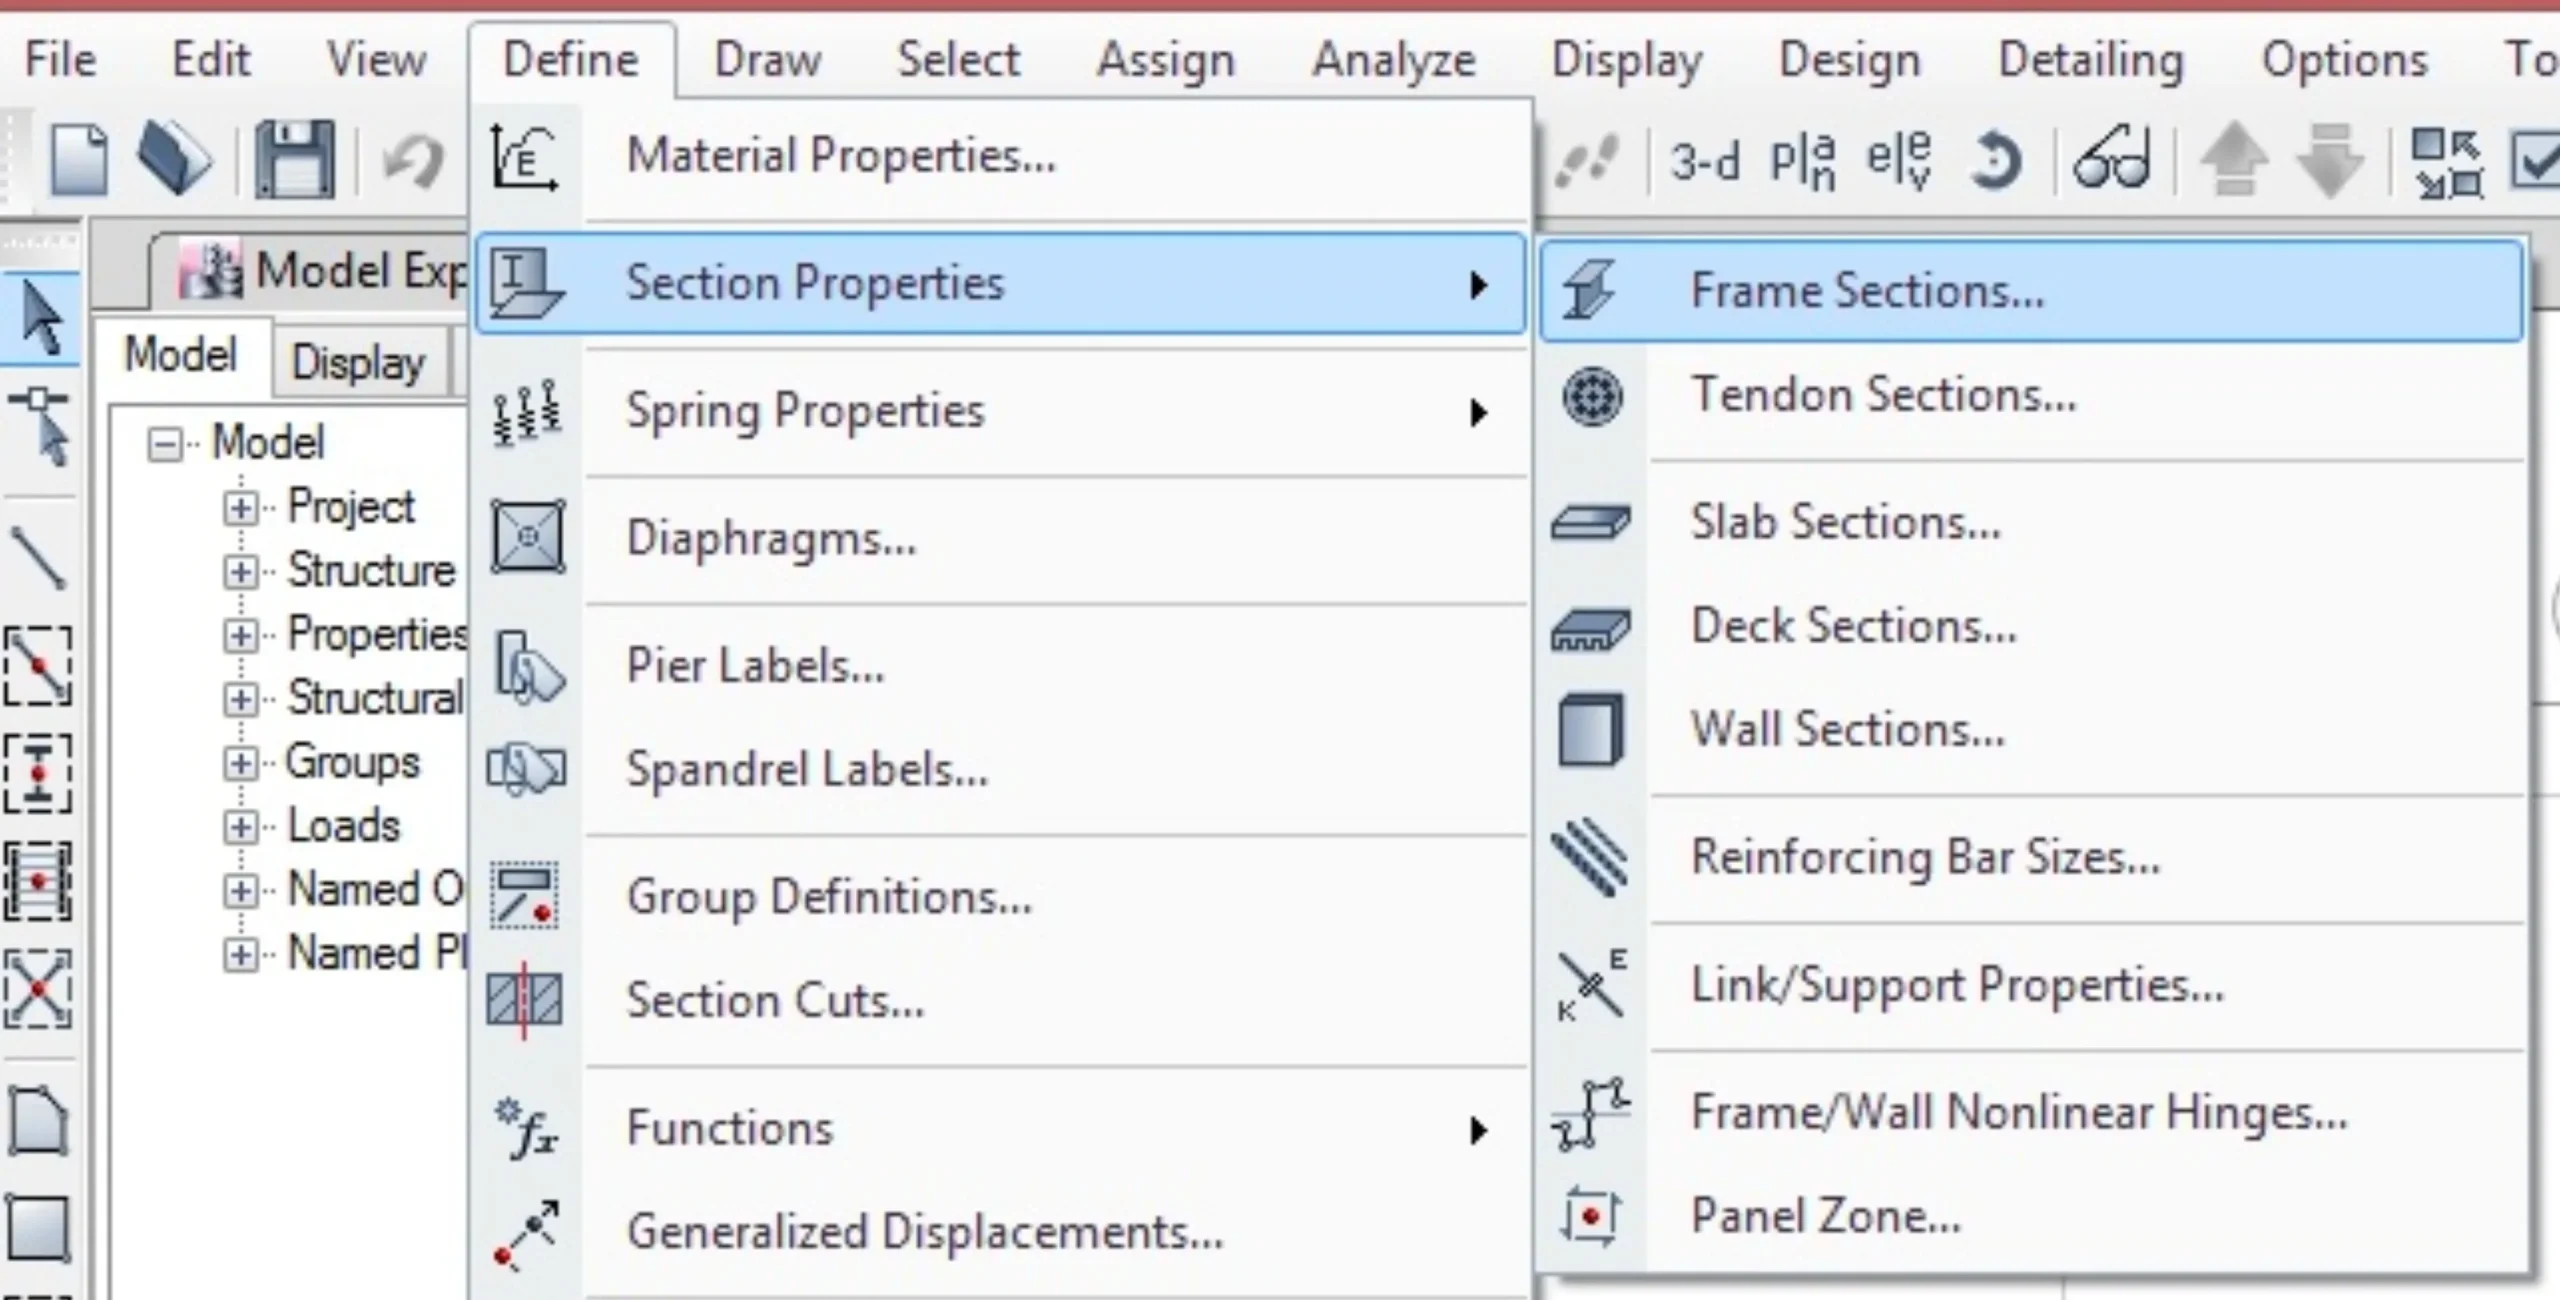The image size is (2560, 1300).
Task: Expand the Loads tree node
Action: coord(240,827)
